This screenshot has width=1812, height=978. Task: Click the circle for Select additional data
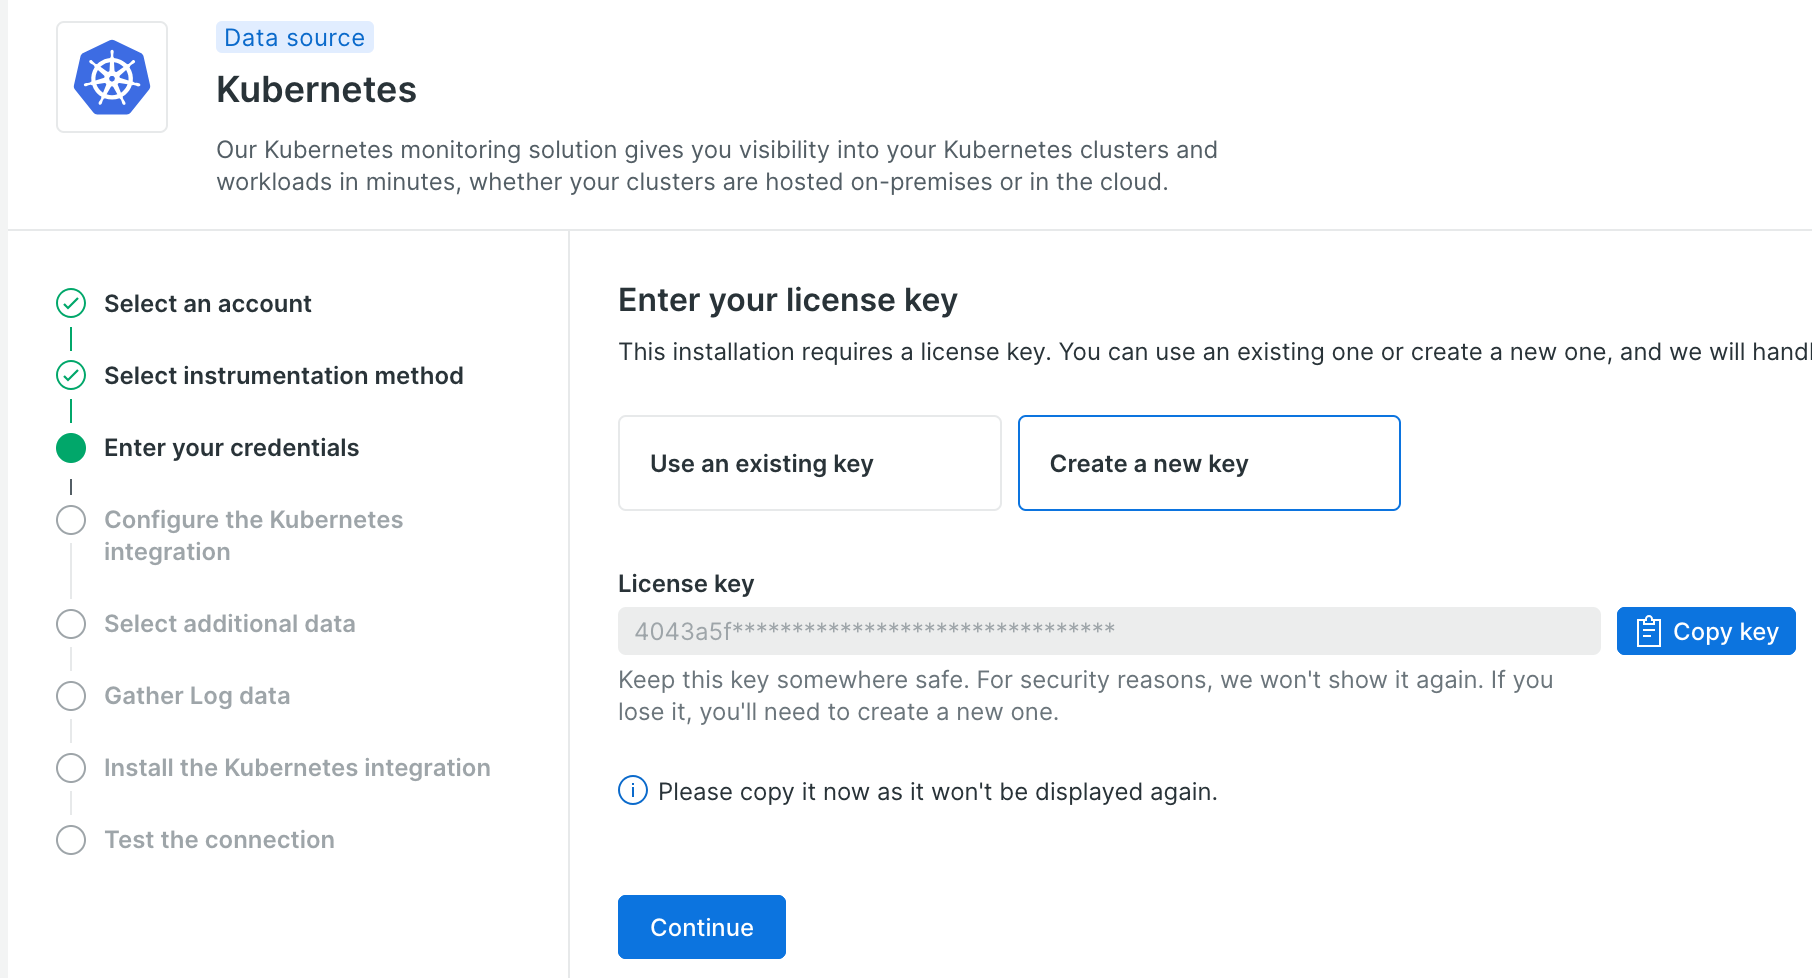(71, 624)
